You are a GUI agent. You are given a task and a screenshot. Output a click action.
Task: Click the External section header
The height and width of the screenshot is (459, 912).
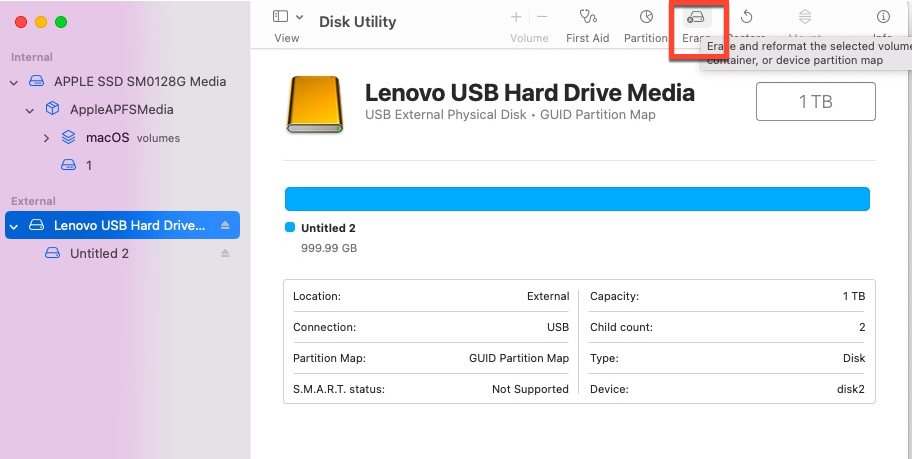click(x=33, y=201)
